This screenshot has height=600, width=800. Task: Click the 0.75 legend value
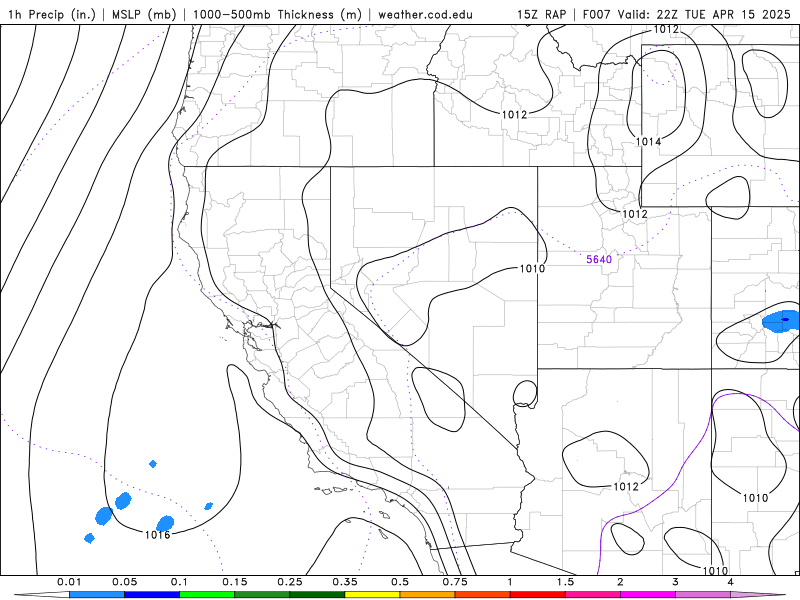click(x=455, y=582)
